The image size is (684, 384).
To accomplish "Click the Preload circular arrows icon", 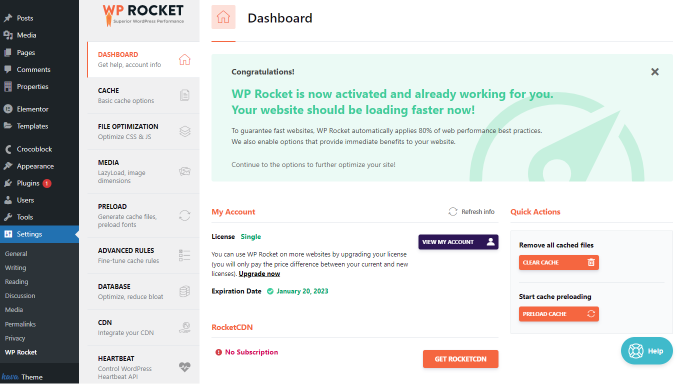I will click(185, 216).
